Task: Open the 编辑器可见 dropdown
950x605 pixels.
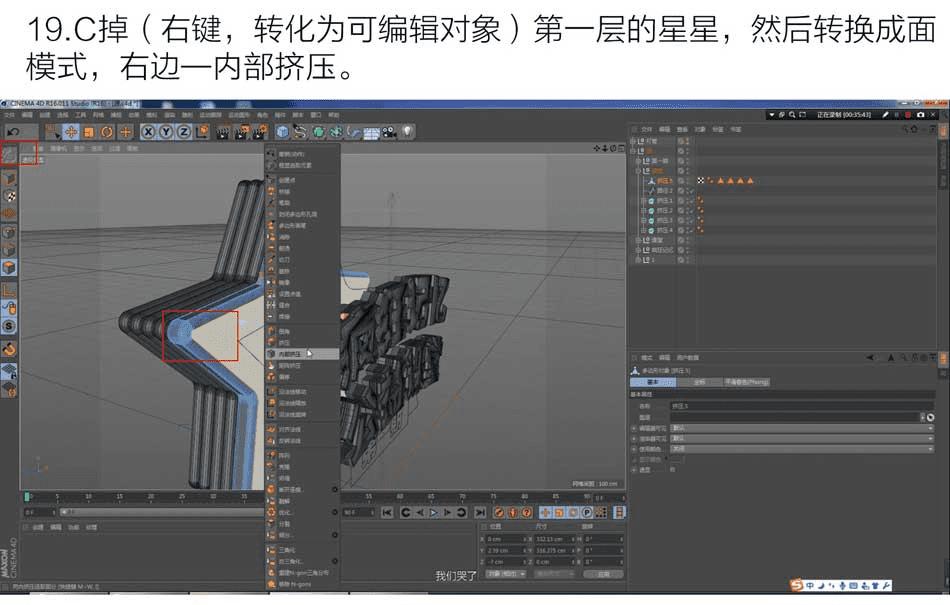Action: [802, 428]
